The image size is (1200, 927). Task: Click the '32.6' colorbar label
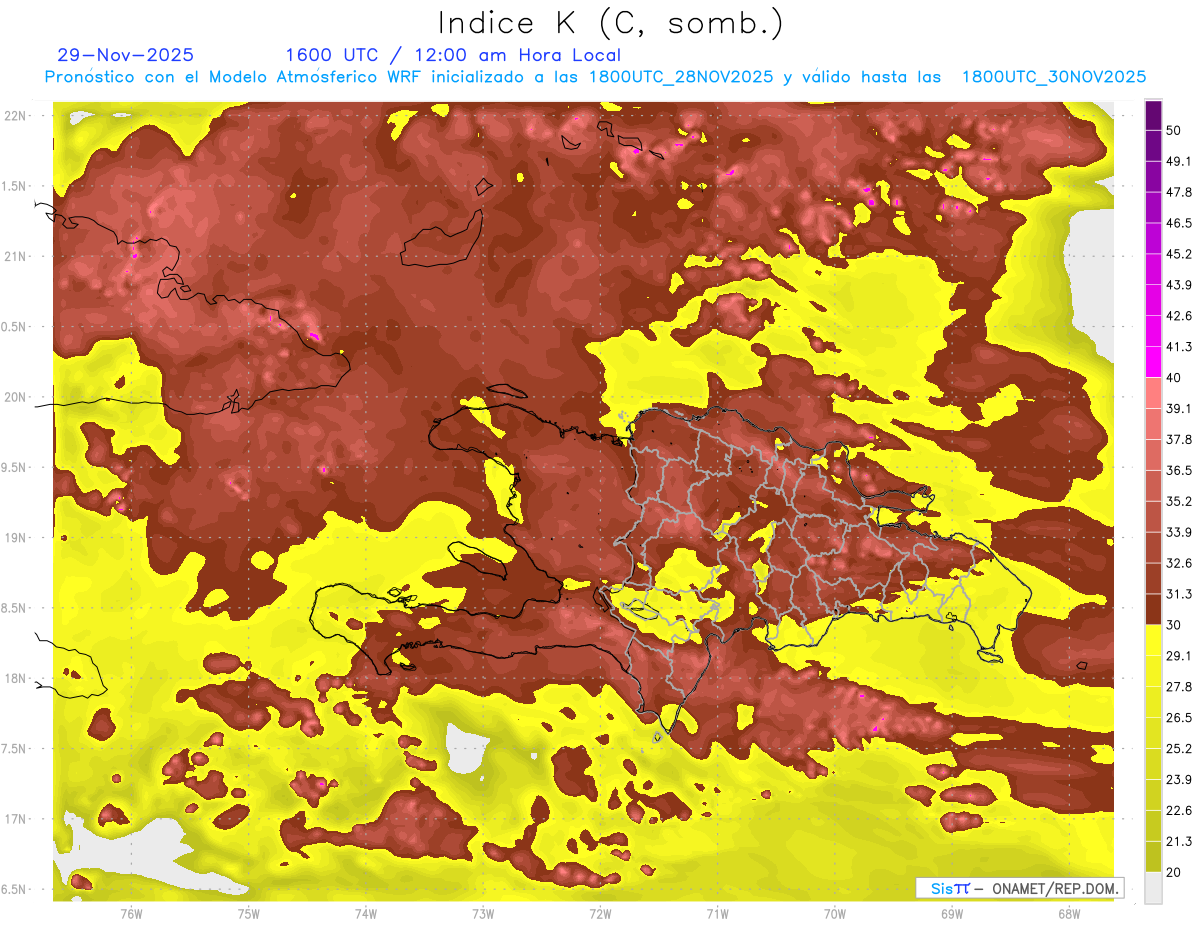(1179, 563)
